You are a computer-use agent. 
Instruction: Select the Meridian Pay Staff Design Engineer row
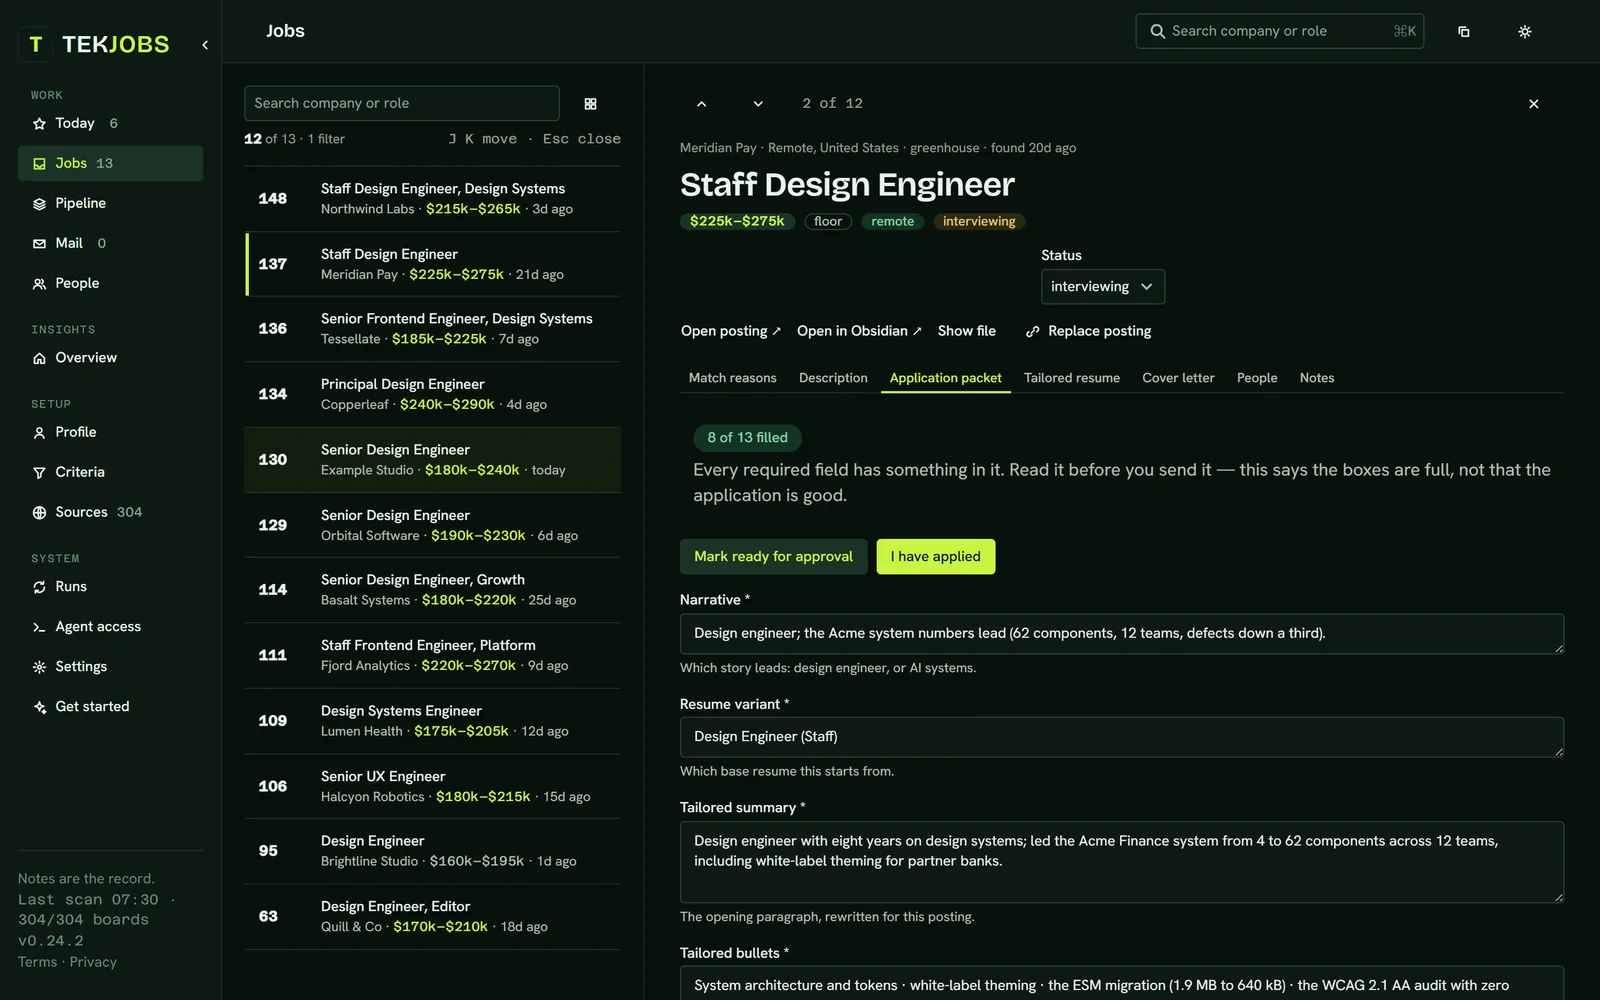coord(433,264)
